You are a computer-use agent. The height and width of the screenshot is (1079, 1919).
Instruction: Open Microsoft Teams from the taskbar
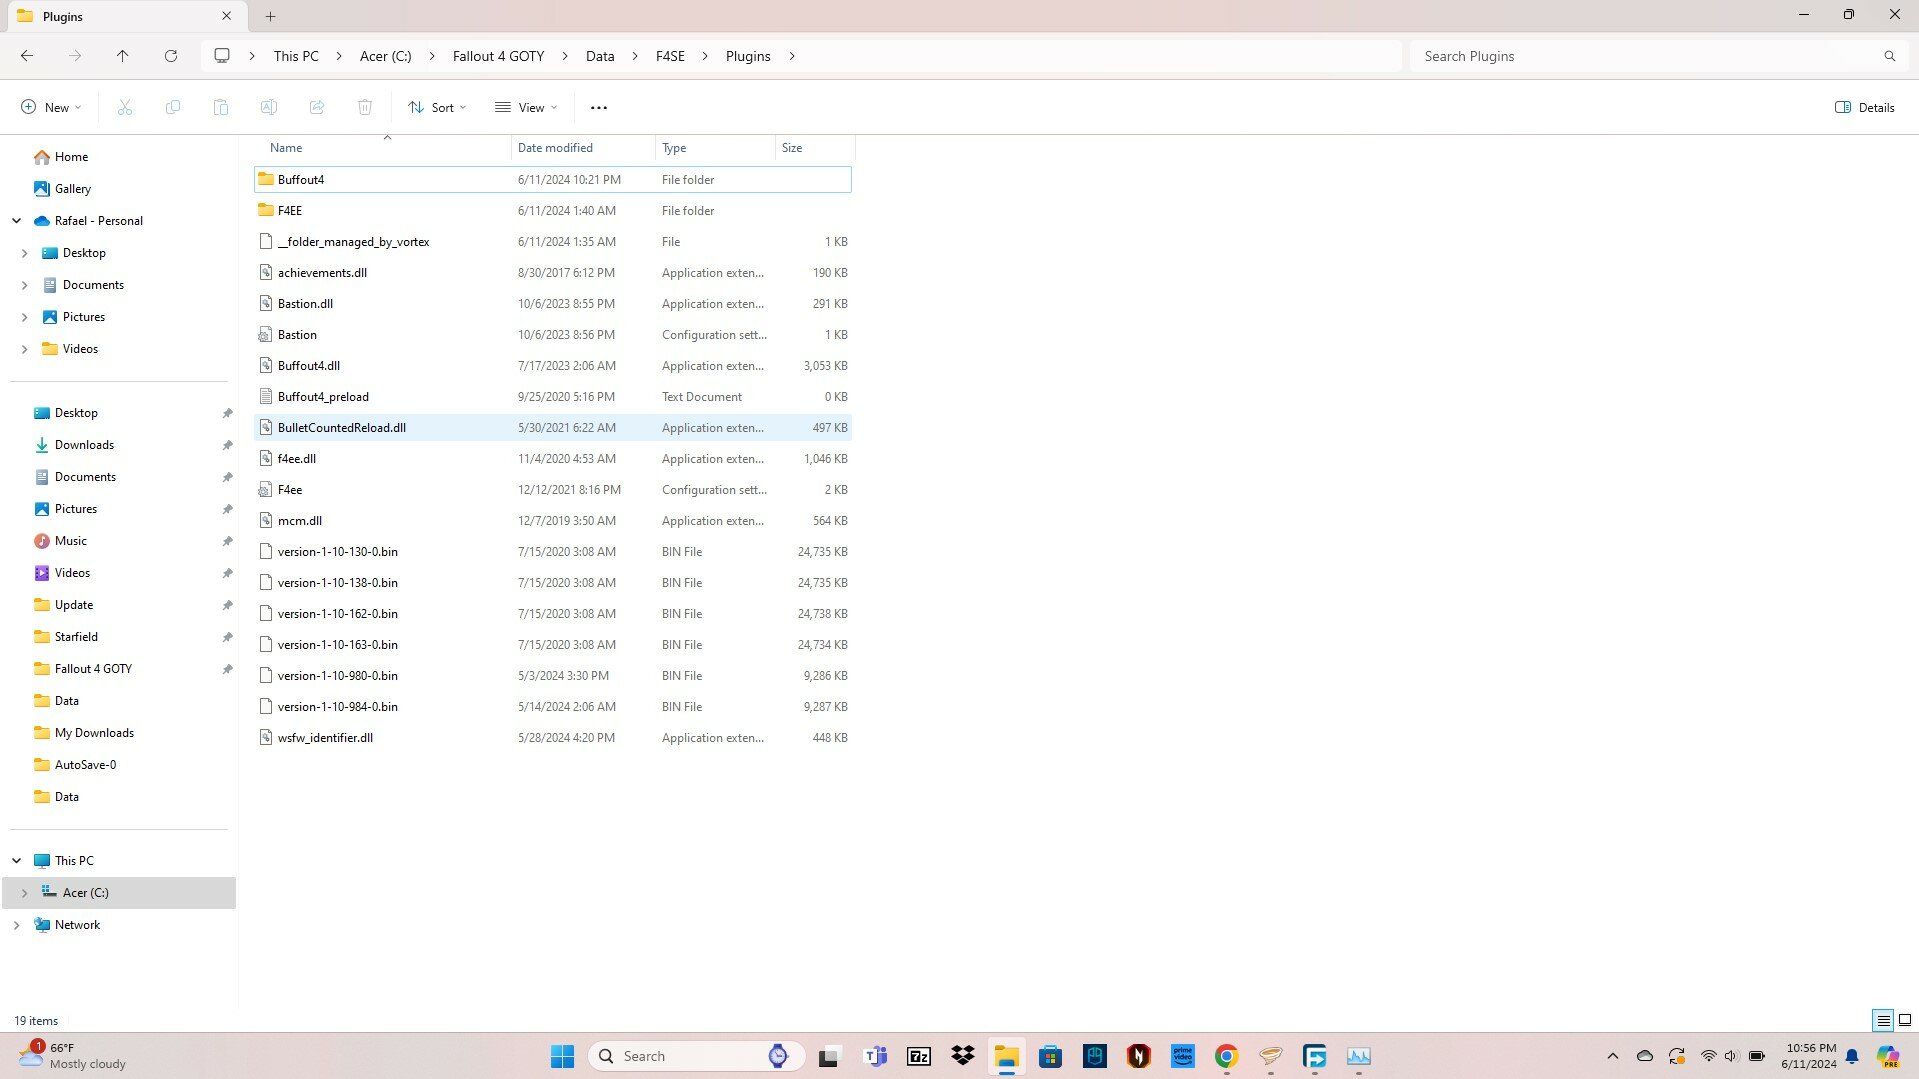click(875, 1056)
